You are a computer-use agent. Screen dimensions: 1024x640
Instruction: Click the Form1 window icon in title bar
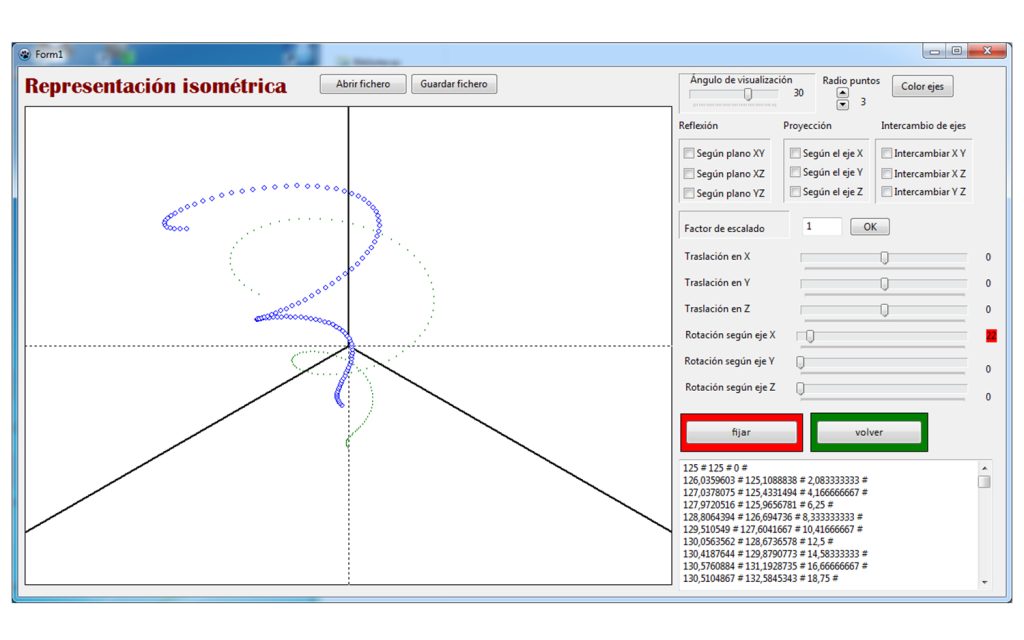click(x=25, y=53)
